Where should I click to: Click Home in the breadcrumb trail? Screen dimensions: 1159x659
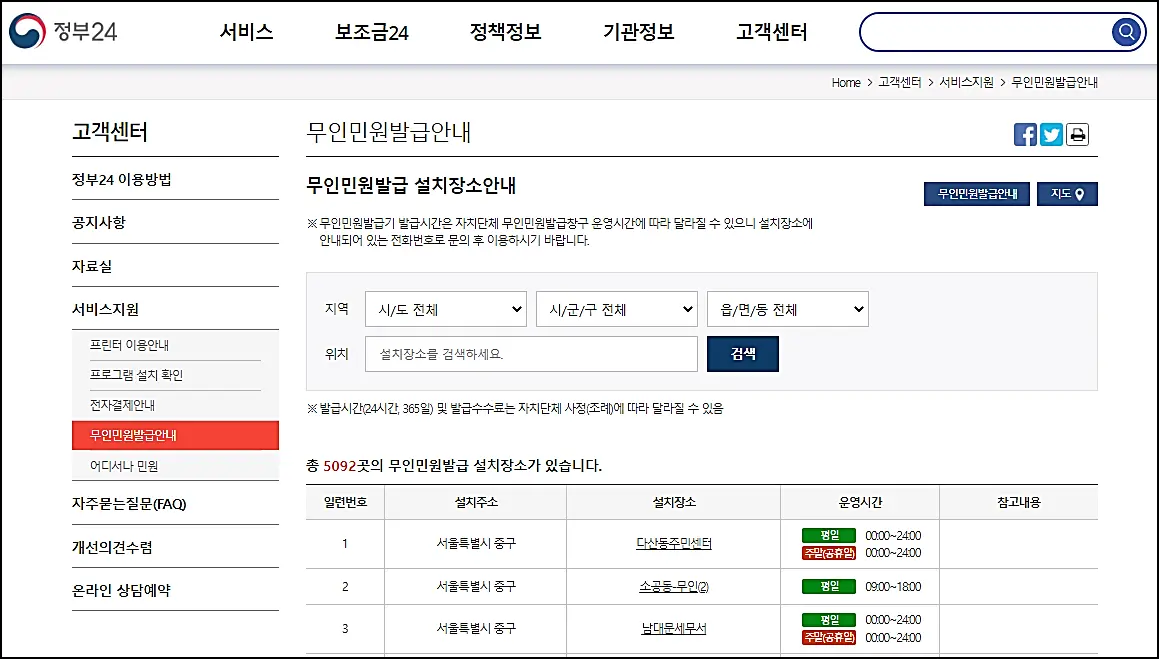pos(845,82)
